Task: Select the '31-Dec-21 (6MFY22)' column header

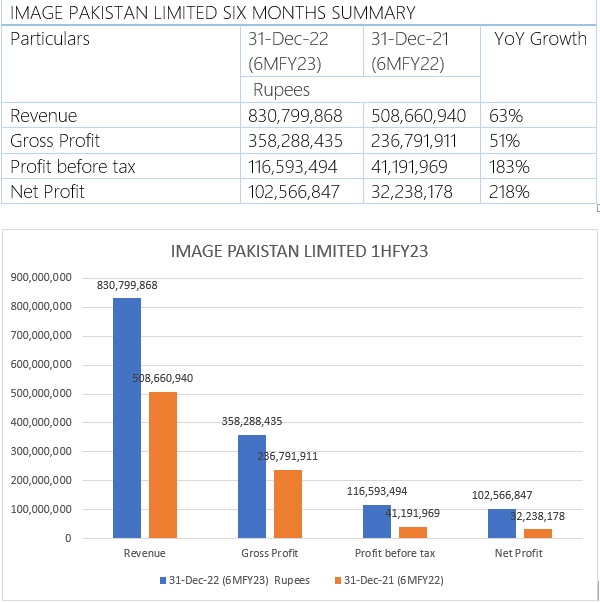Action: 422,51
